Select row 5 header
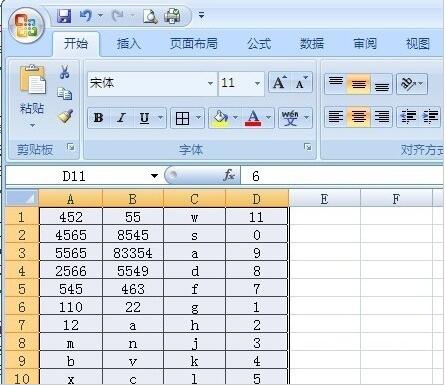The image size is (446, 386). tap(22, 289)
